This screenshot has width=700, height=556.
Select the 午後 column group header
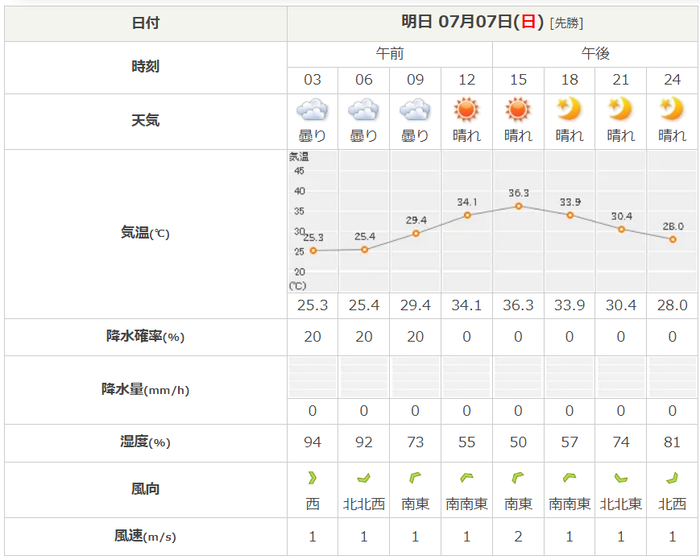(596, 54)
